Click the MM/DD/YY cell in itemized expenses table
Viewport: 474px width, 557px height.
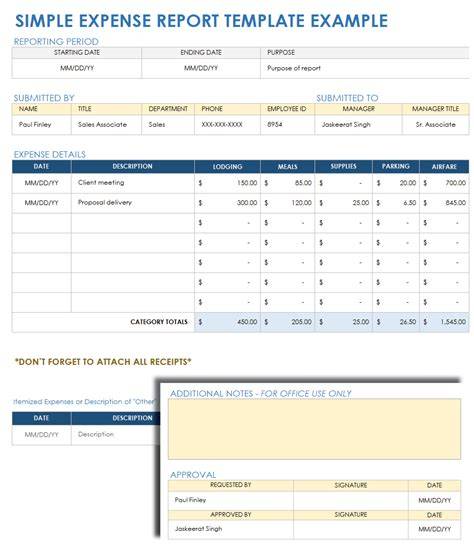[x=42, y=435]
